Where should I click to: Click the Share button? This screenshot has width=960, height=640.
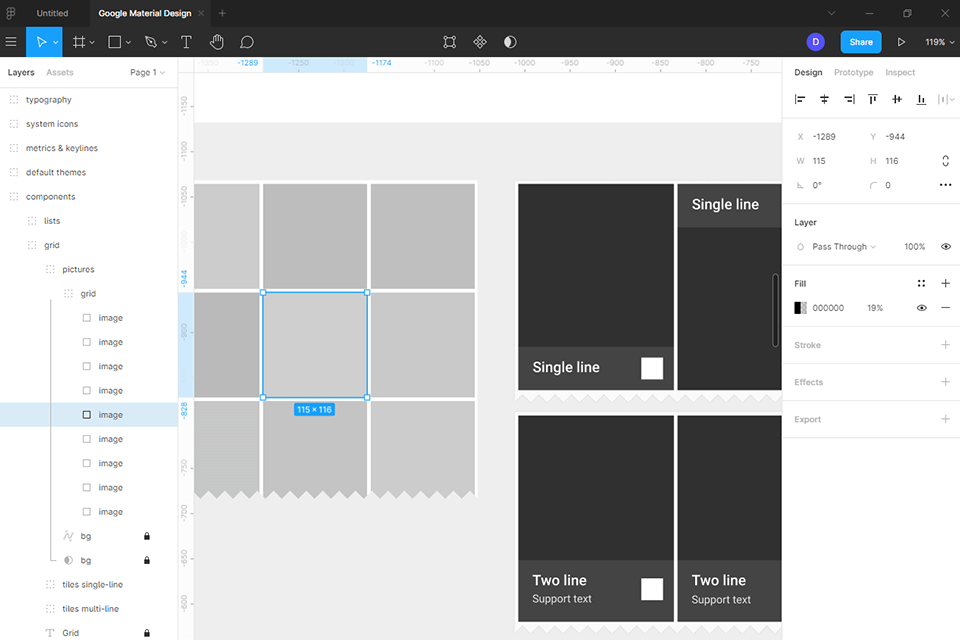tap(861, 42)
